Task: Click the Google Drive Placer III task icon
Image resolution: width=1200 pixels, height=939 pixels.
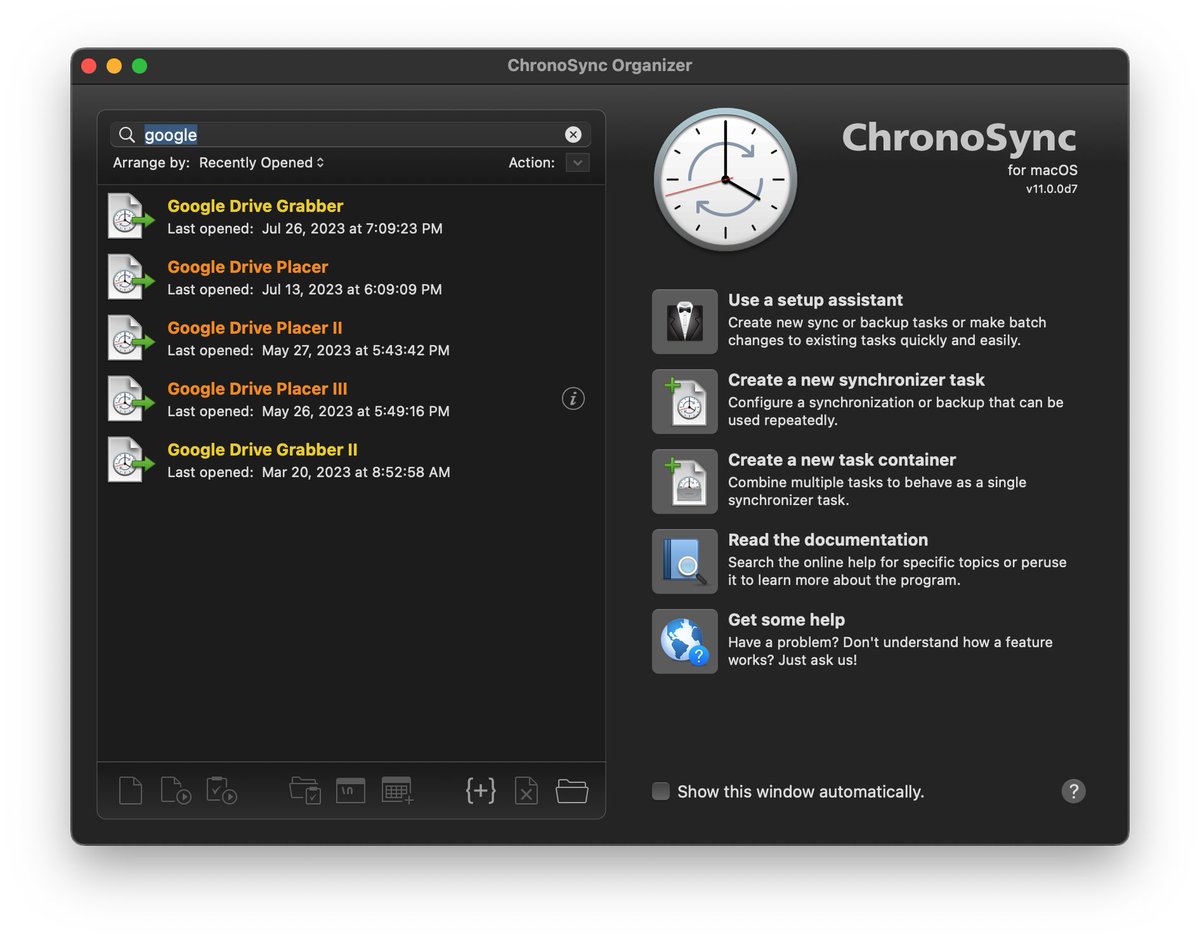Action: (131, 399)
